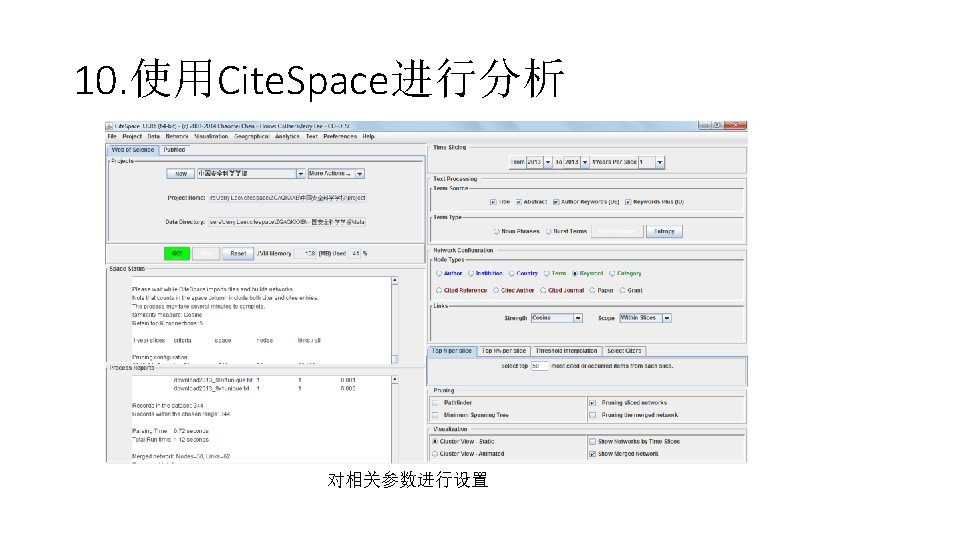Open the Geographical menu

(x=252, y=137)
